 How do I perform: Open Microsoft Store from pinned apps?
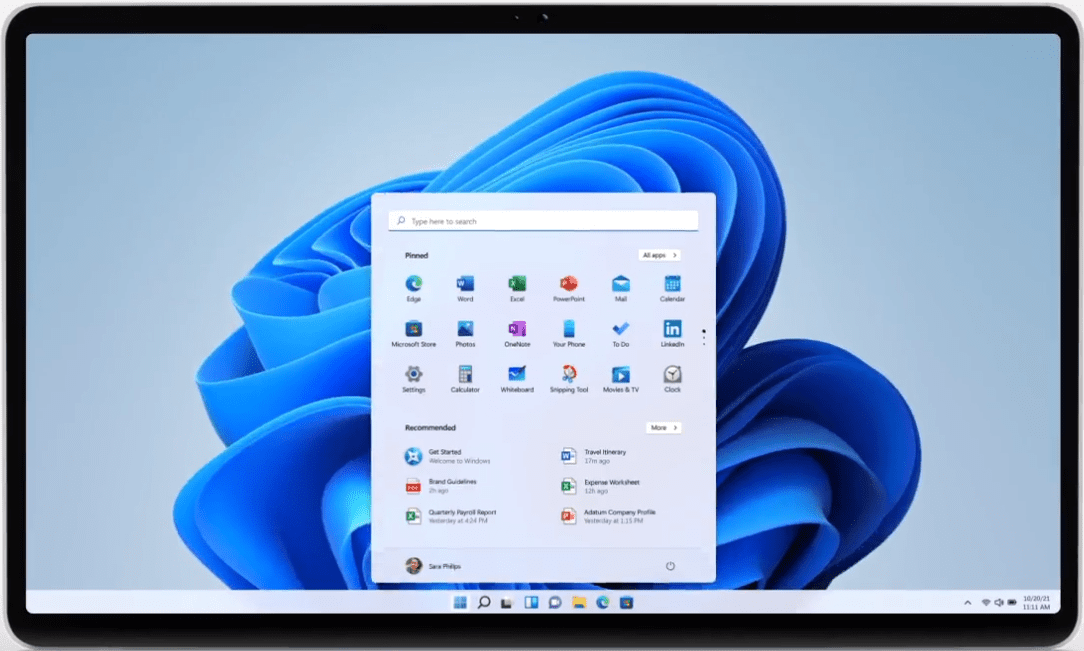(413, 334)
